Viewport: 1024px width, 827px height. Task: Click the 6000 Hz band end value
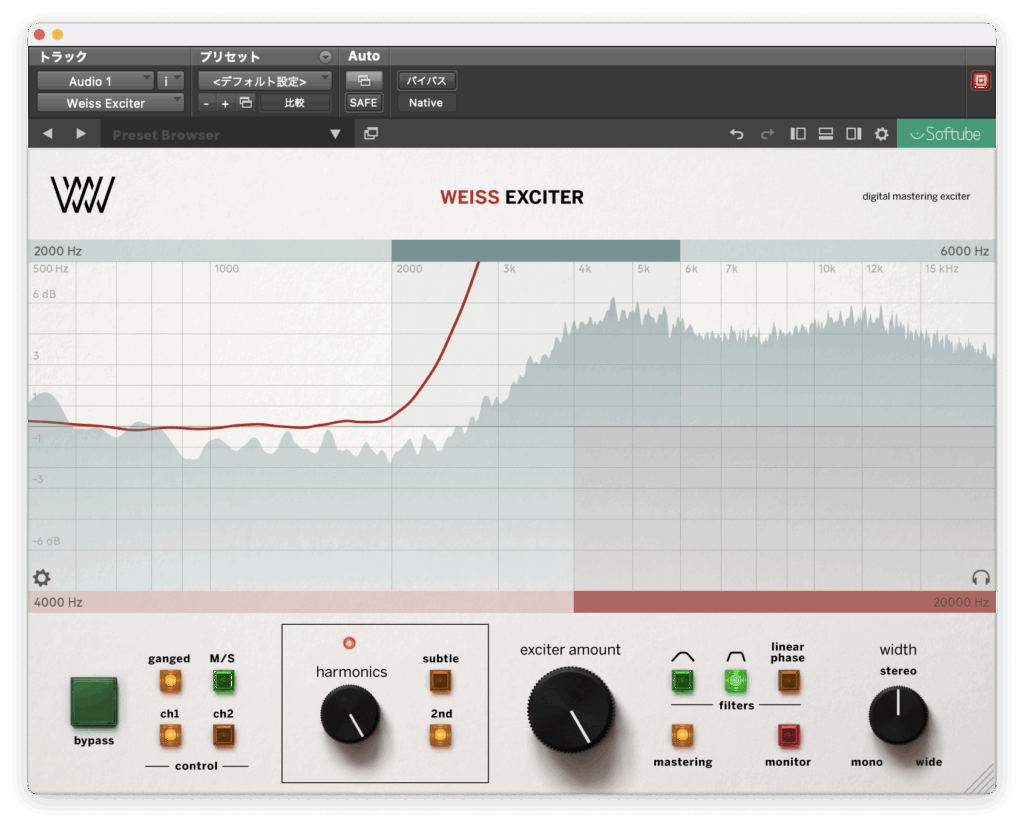pos(965,251)
